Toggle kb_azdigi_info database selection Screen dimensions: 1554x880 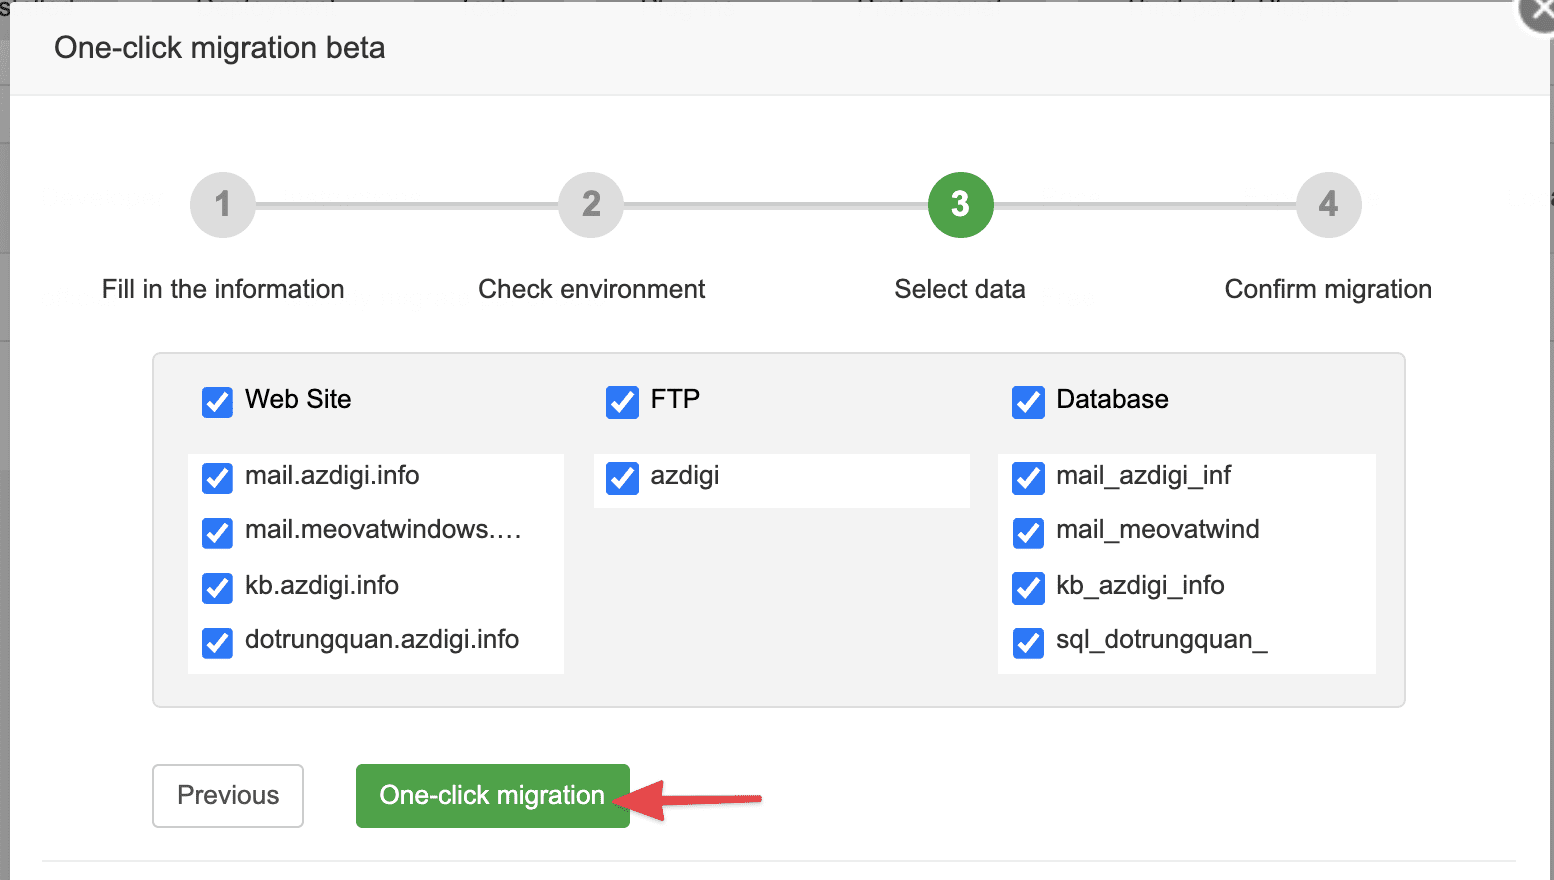click(x=1028, y=588)
